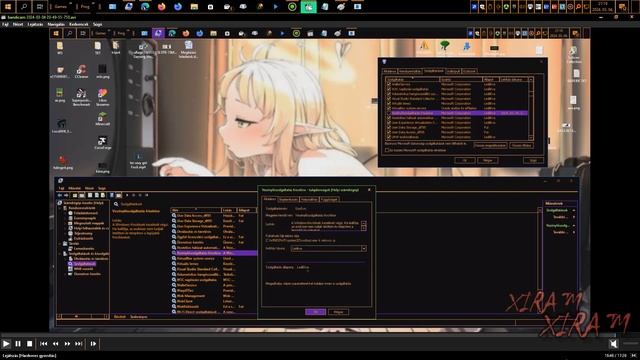Viewport: 640px width, 360px height.
Task: Uncheck WalletService in msconfig services list
Action: [x=389, y=84]
